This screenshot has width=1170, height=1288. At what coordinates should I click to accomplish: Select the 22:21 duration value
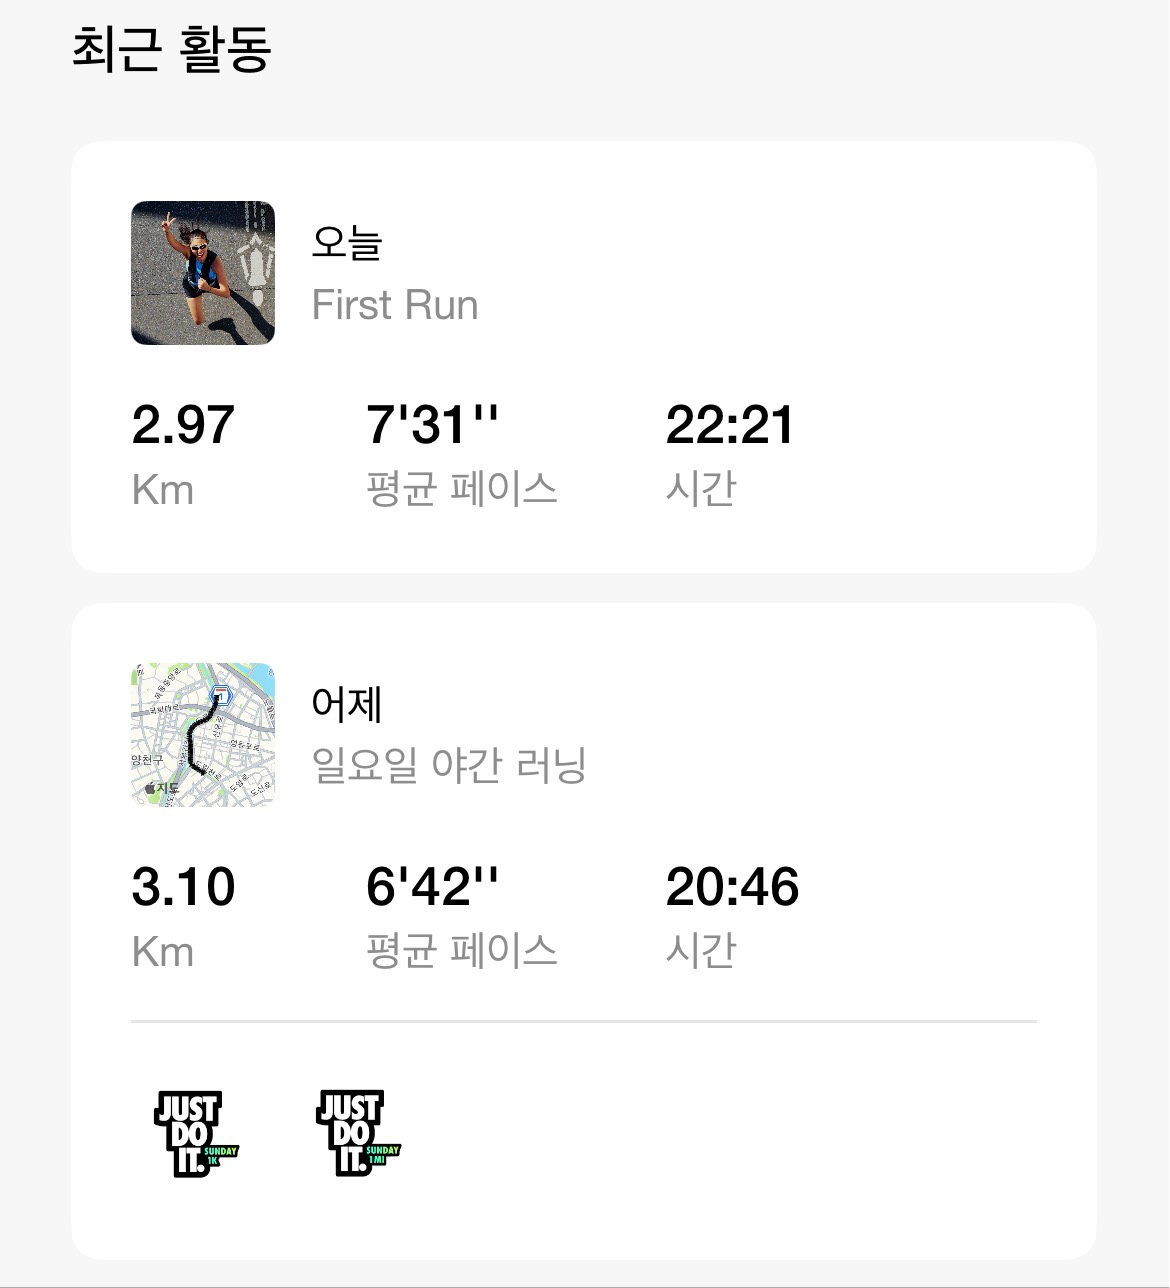pos(730,425)
